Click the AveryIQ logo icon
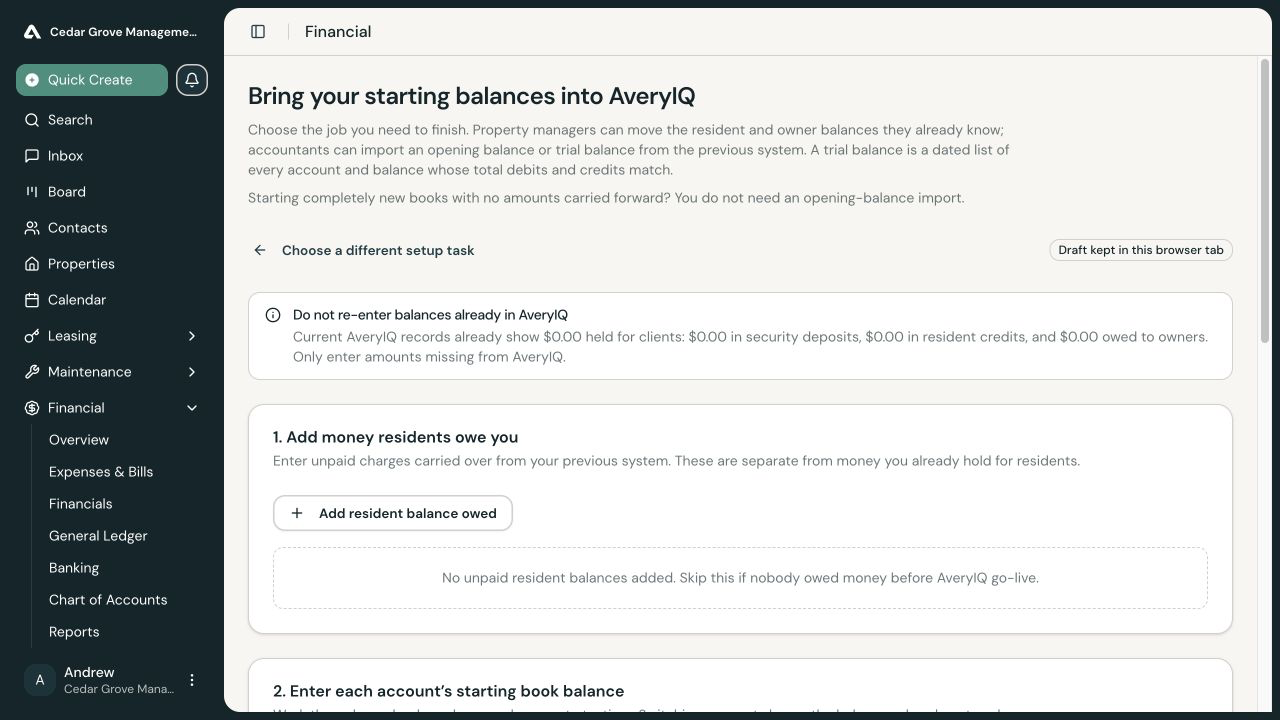 pyautogui.click(x=32, y=32)
